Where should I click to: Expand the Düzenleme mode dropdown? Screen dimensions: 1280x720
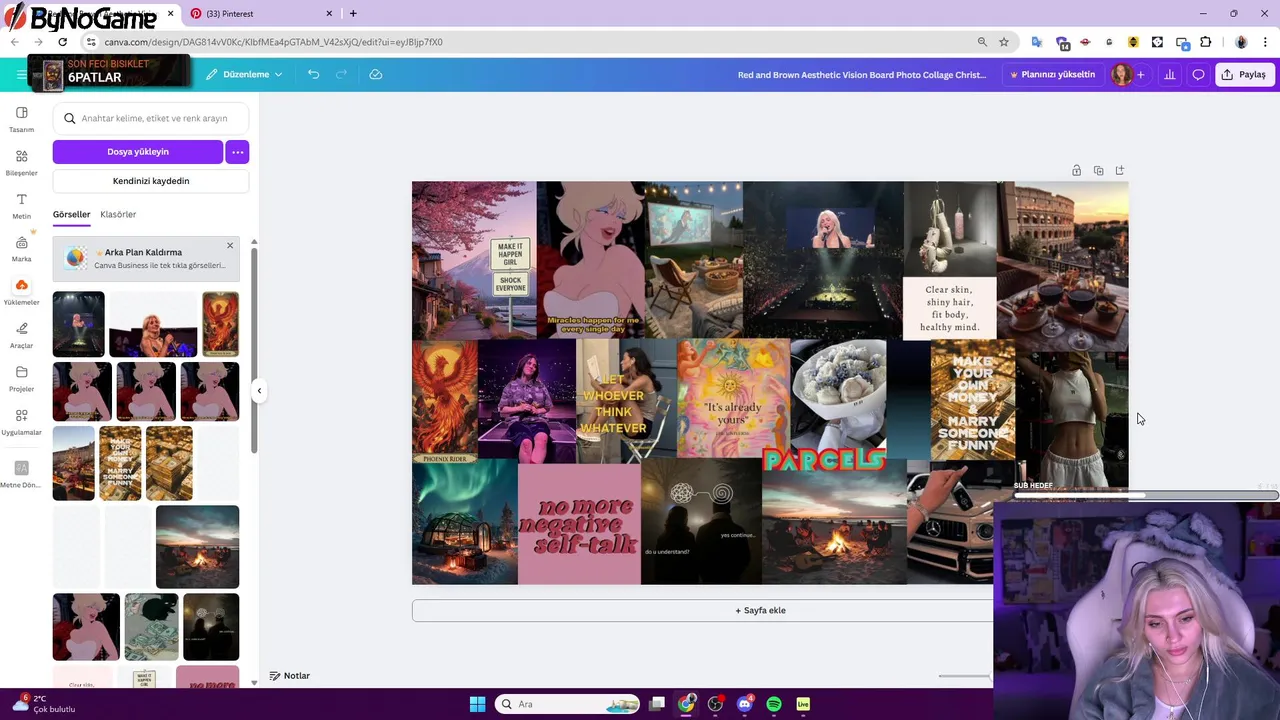coord(244,74)
